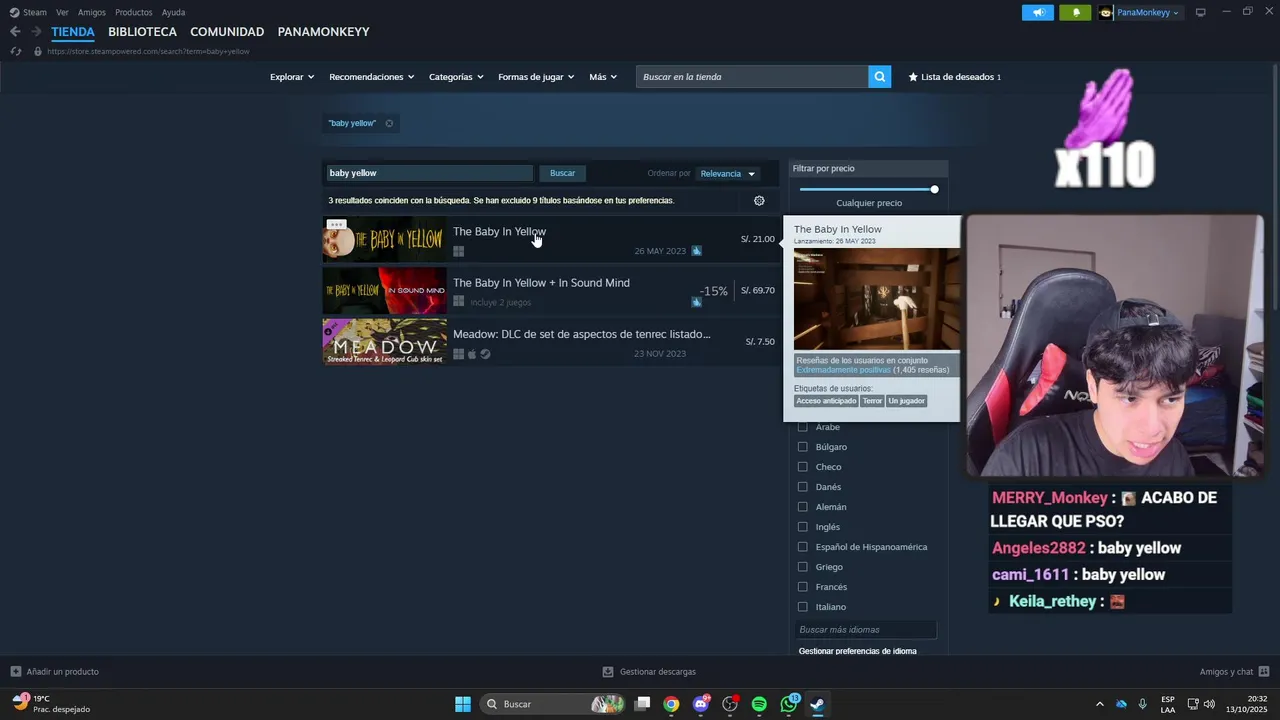Open Lista de deseados

(x=954, y=77)
